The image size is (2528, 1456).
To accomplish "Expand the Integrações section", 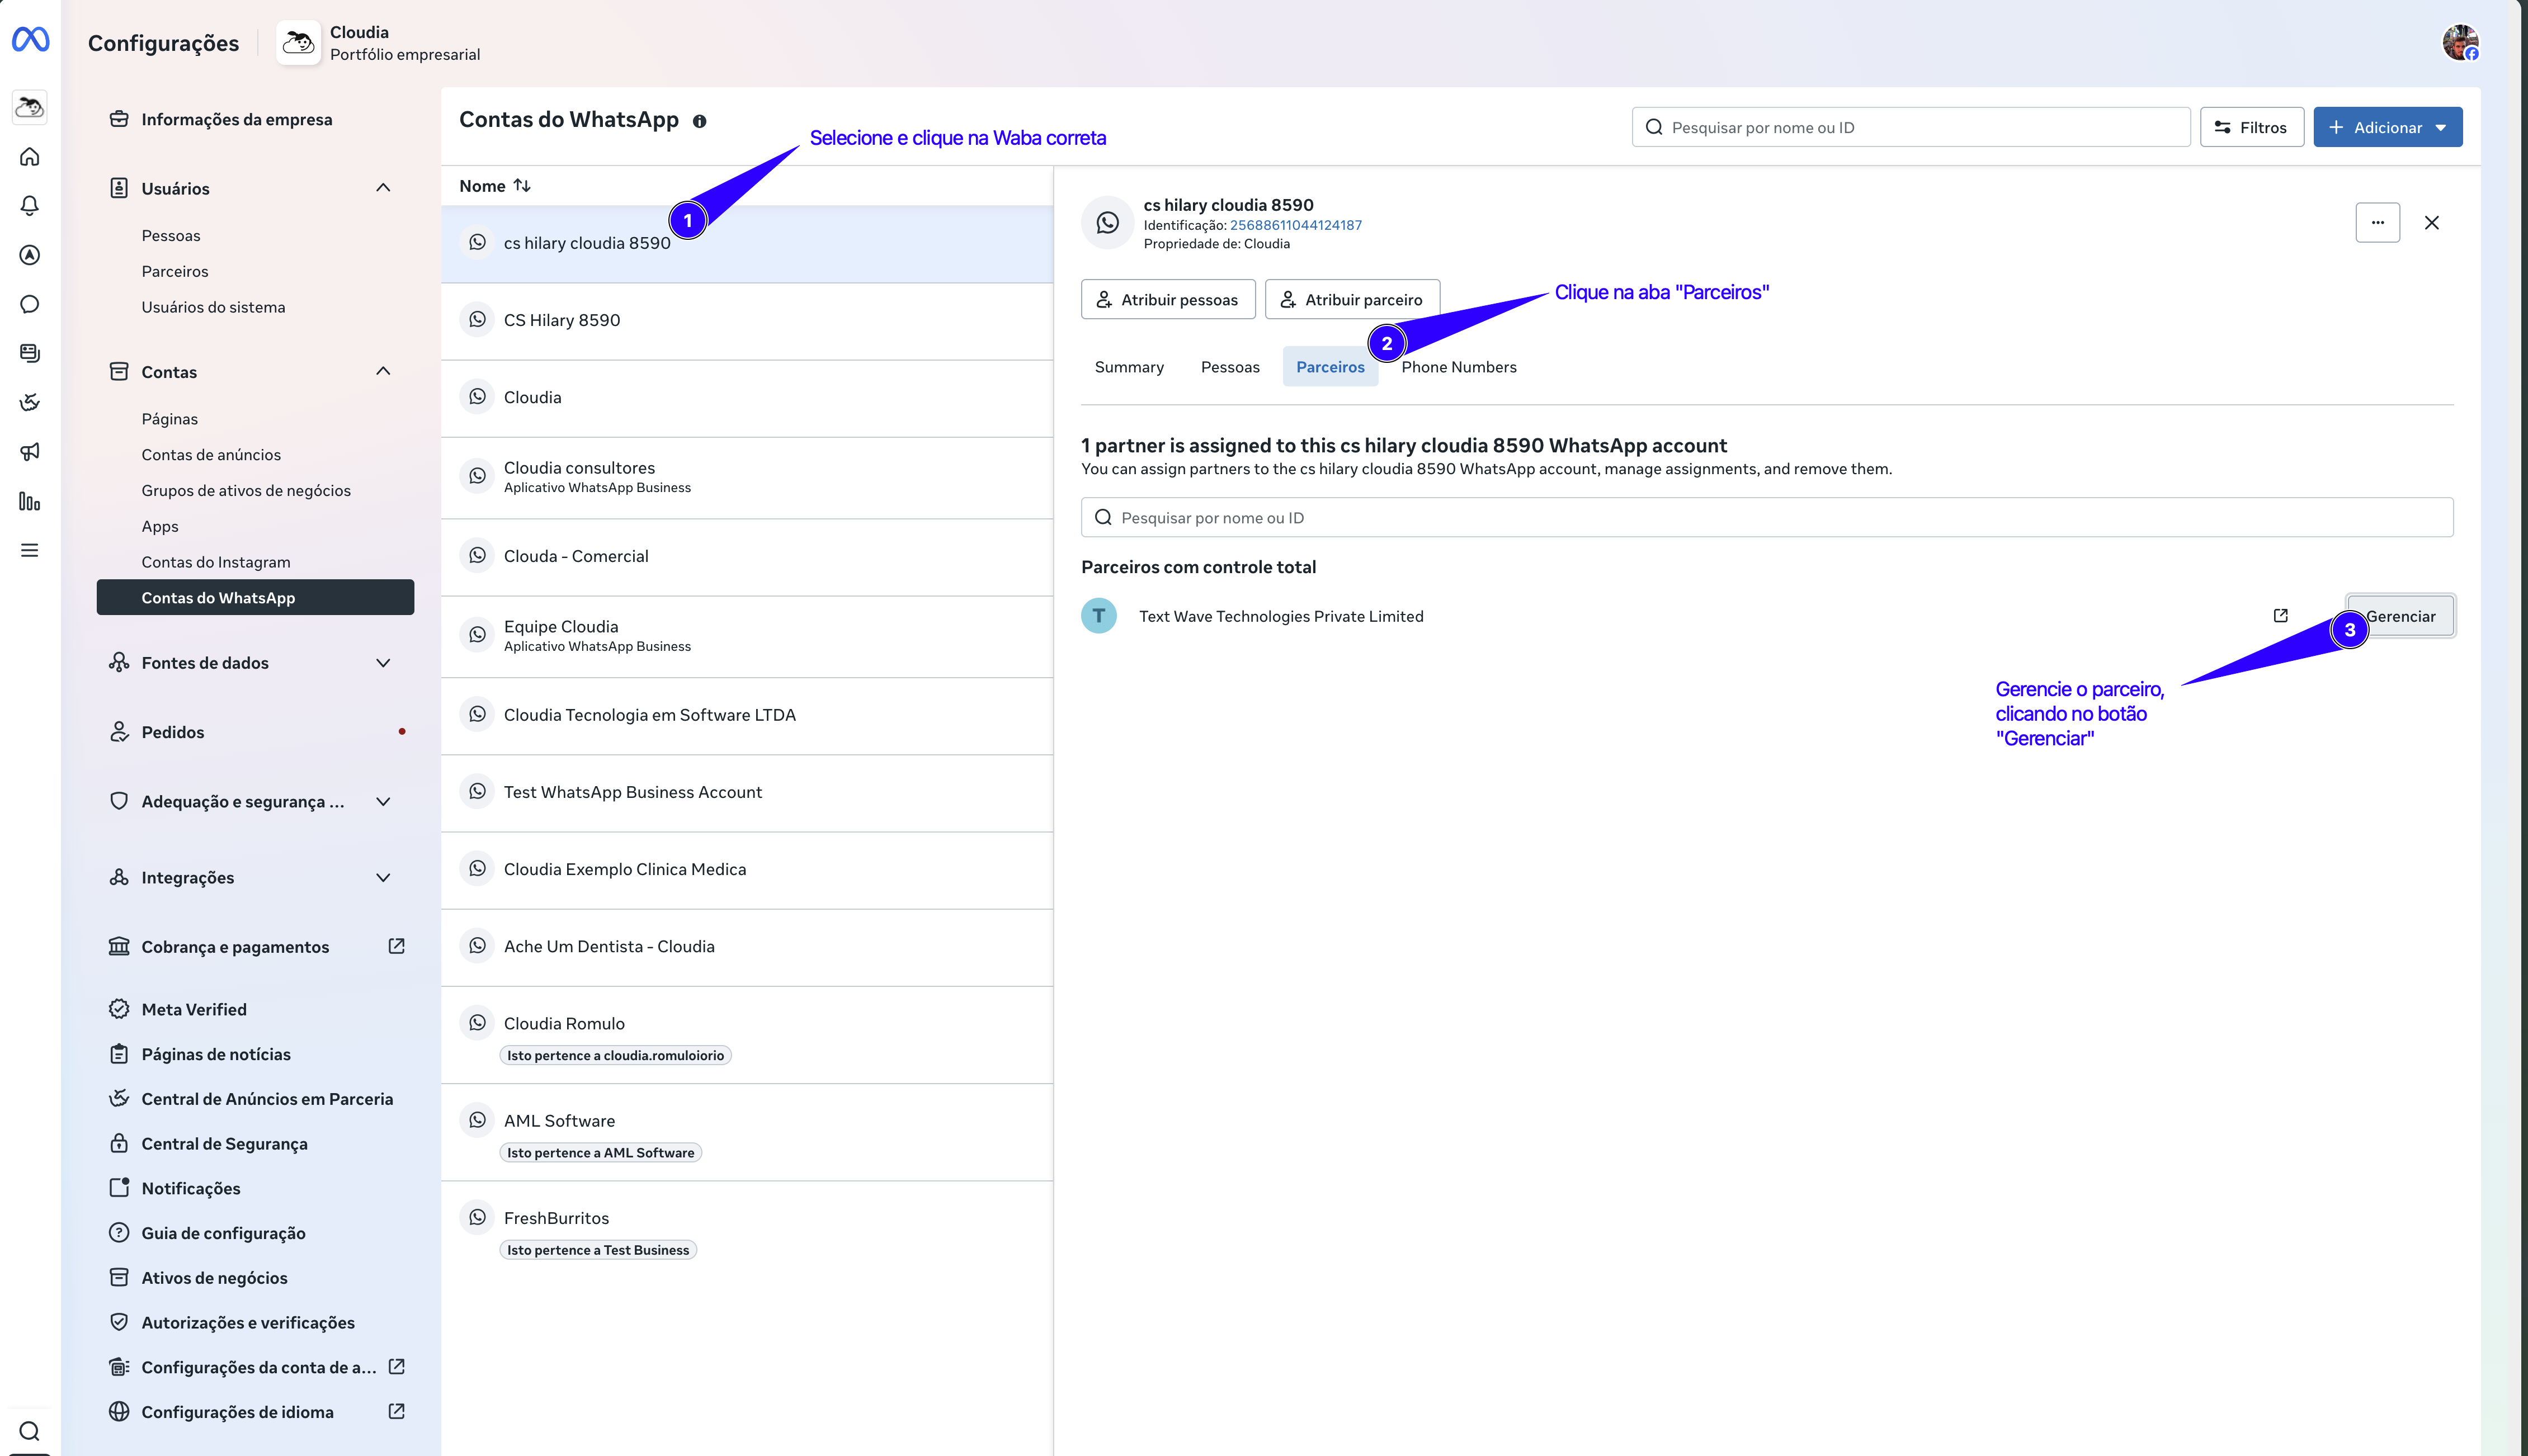I will pyautogui.click(x=383, y=878).
